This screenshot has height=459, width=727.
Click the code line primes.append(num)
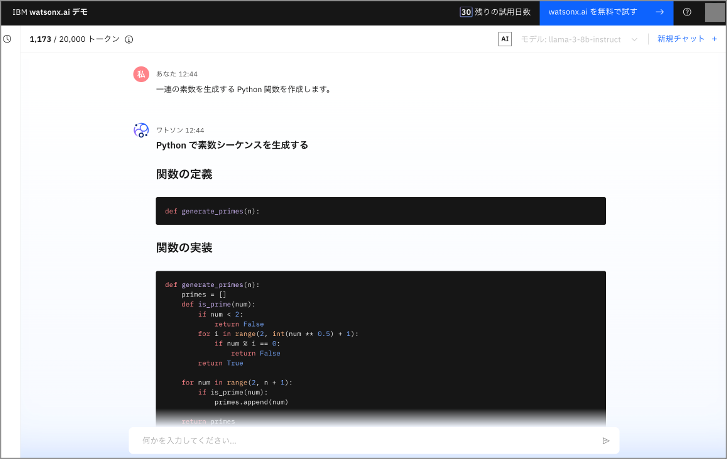pos(251,402)
